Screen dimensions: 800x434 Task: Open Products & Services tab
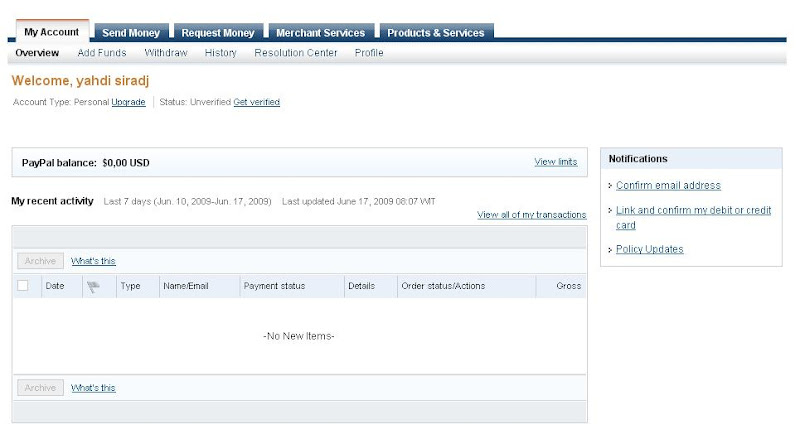click(x=436, y=32)
